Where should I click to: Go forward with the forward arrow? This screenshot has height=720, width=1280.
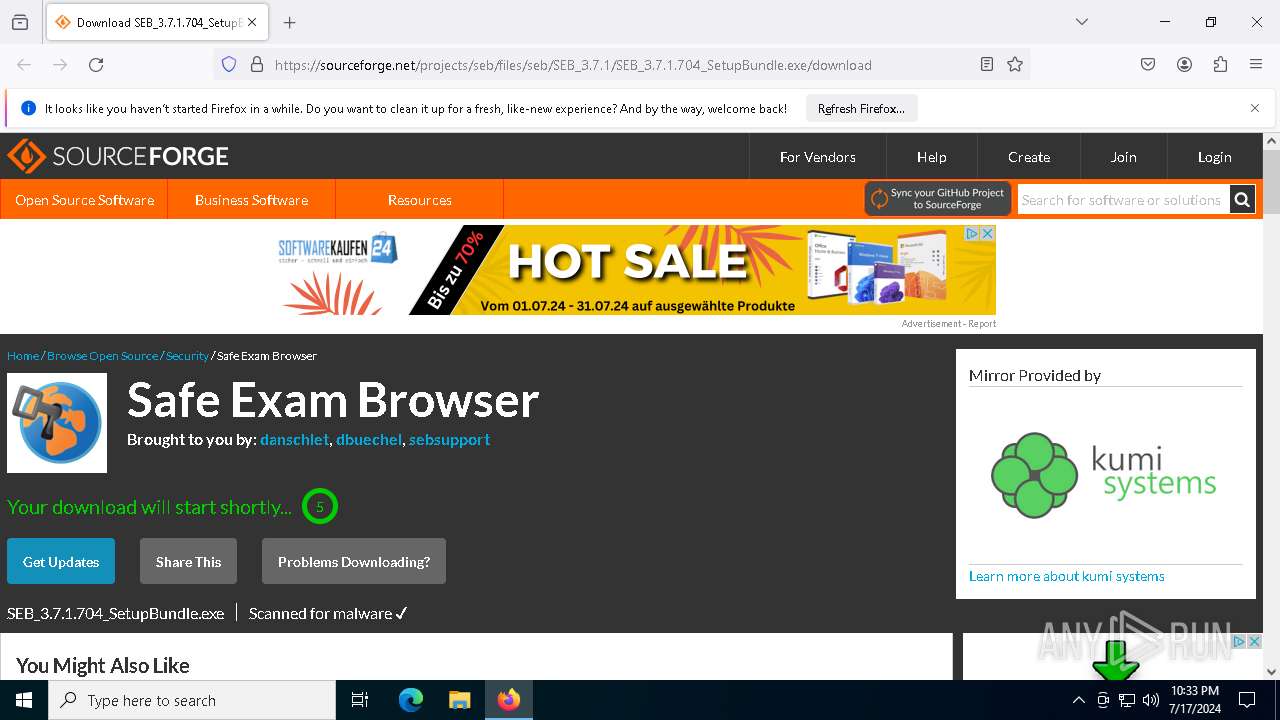[60, 65]
